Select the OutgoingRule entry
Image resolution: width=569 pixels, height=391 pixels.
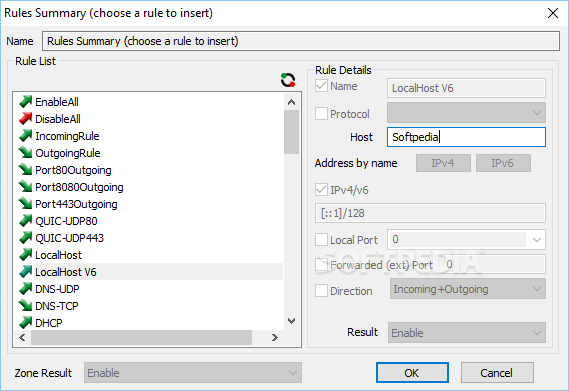[68, 153]
